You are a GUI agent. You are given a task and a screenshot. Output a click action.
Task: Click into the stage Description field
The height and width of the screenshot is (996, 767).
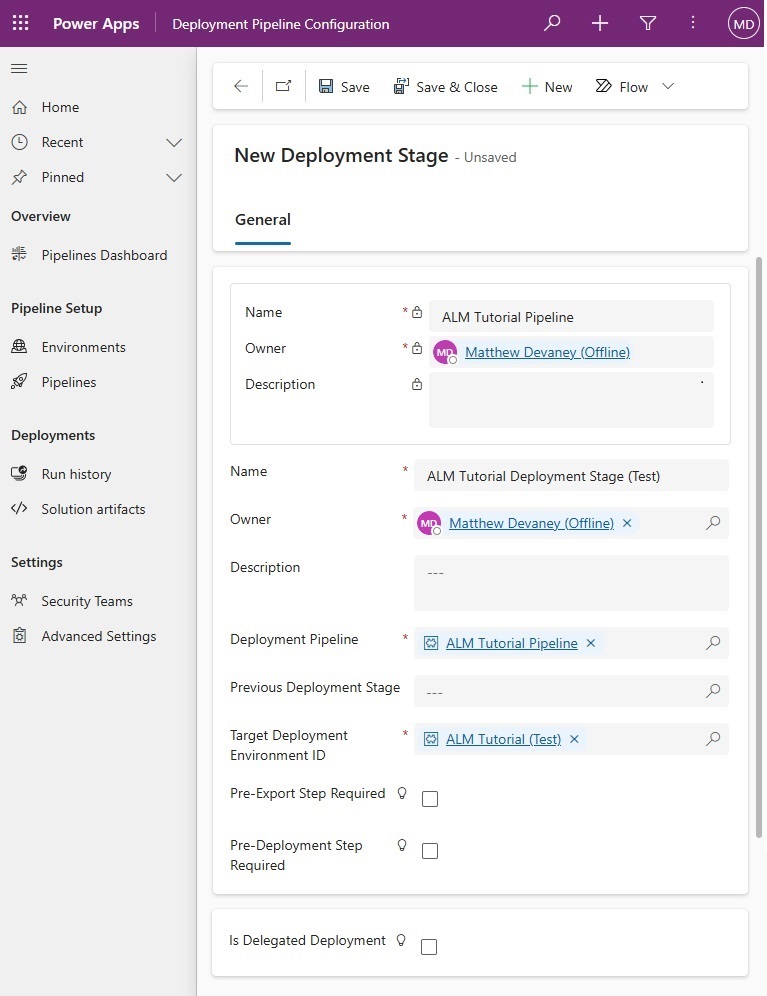coord(571,583)
